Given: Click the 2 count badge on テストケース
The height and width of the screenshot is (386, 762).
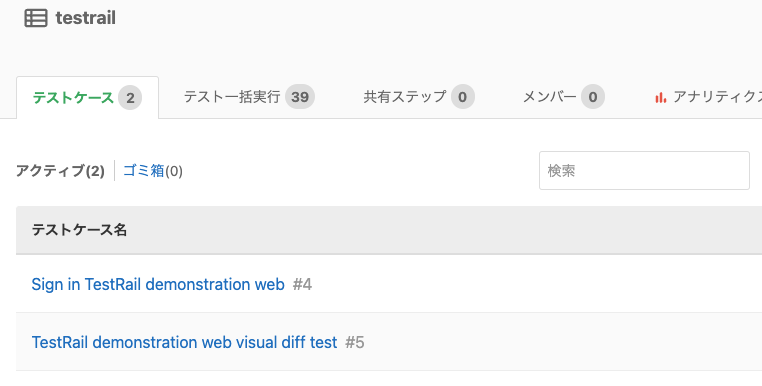Looking at the screenshot, I should click(130, 98).
